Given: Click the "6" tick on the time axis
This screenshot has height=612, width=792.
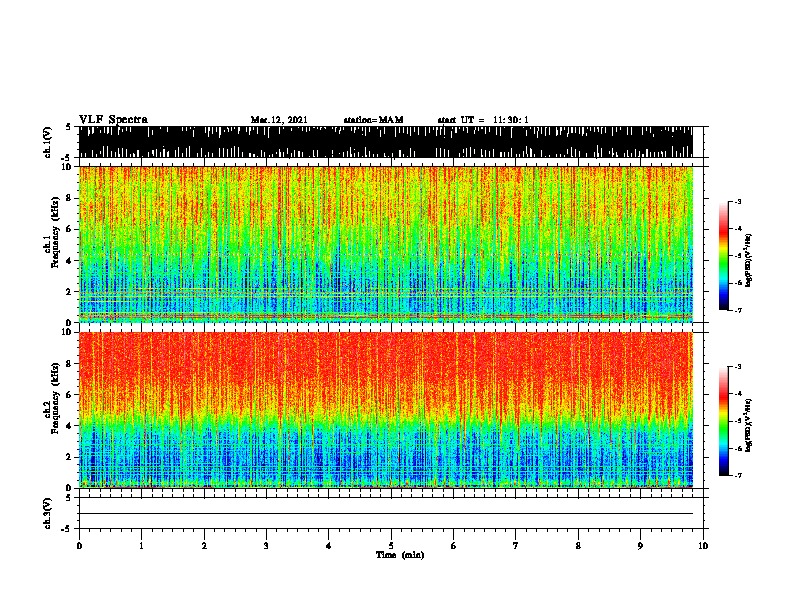Looking at the screenshot, I should pyautogui.click(x=453, y=546).
